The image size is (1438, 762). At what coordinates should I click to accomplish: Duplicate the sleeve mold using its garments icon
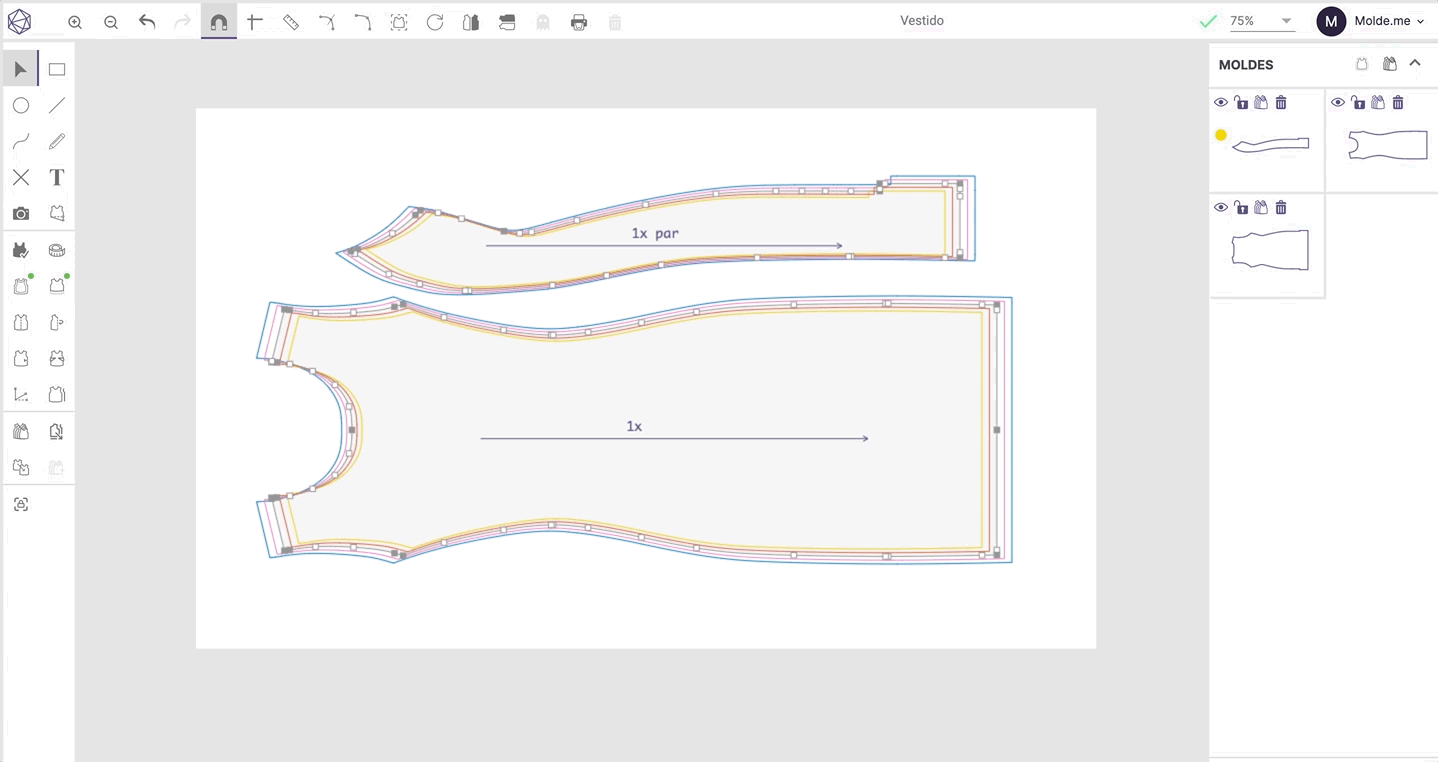click(x=1261, y=103)
